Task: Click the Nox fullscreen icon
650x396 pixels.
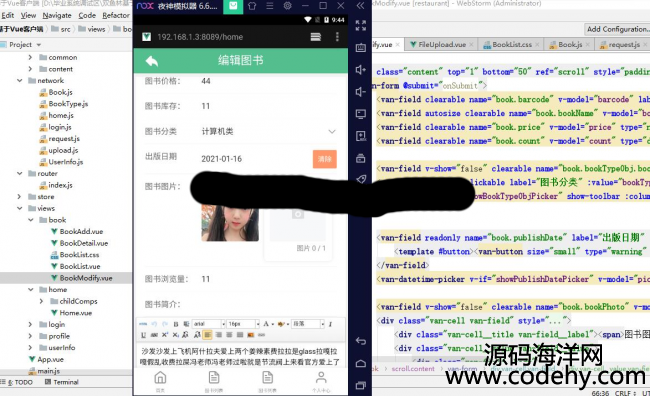Action: pyautogui.click(x=360, y=26)
